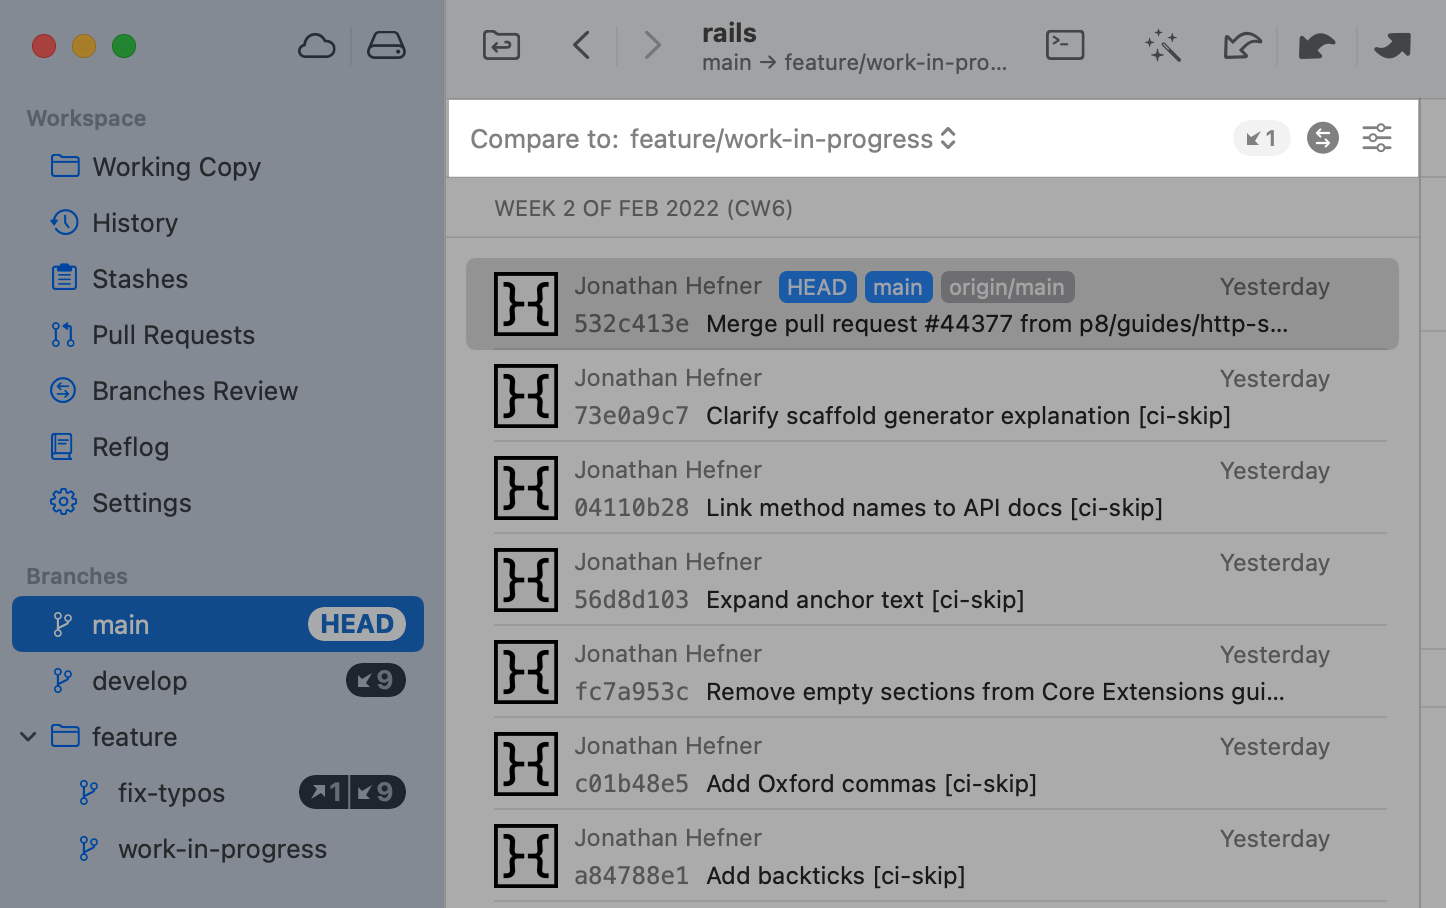Screen dimensions: 1446x908
Task: Open Branches Review in the sidebar
Action: (195, 391)
